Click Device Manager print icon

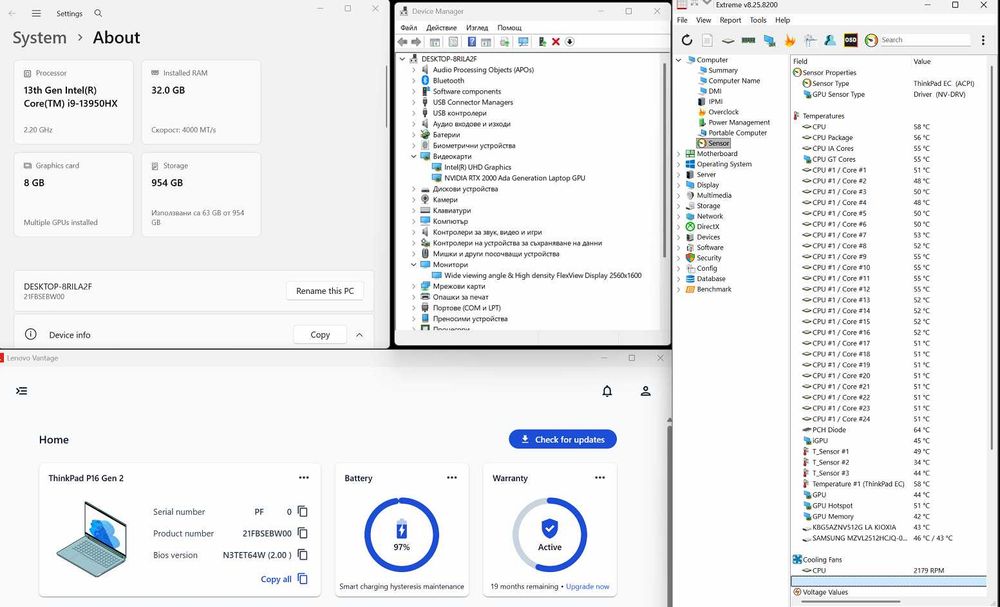click(504, 42)
